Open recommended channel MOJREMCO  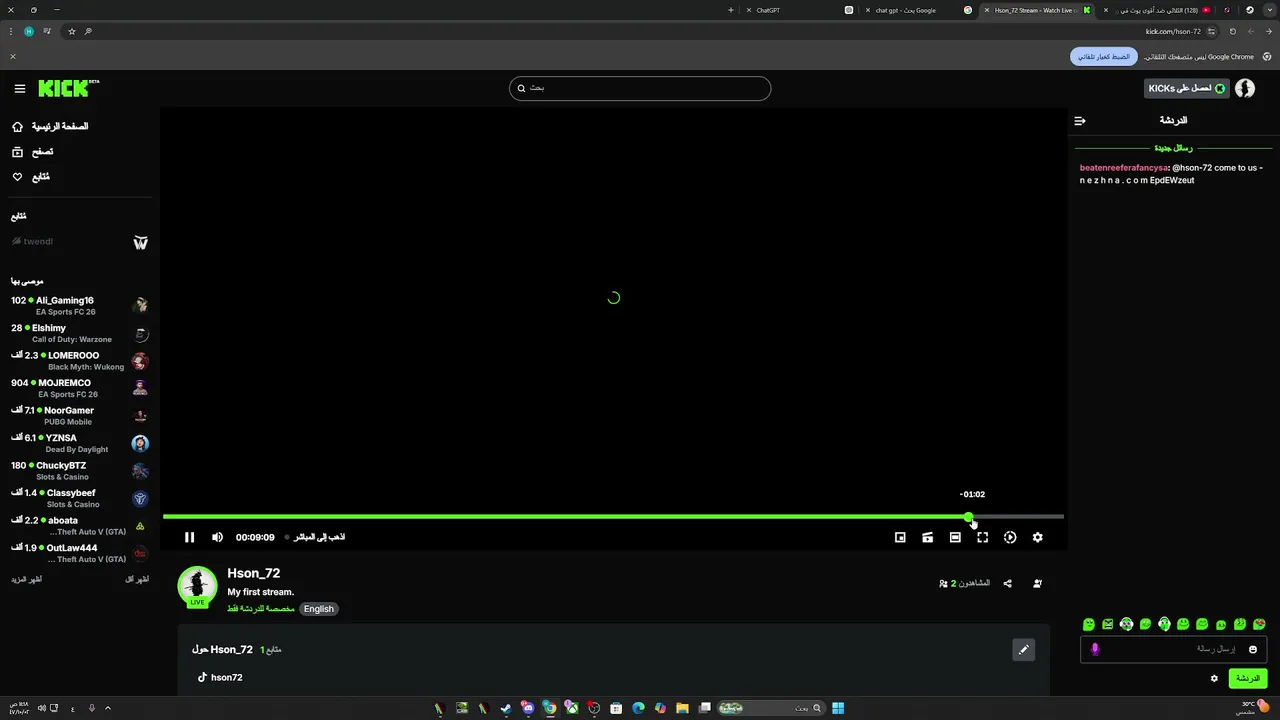[x=80, y=388]
